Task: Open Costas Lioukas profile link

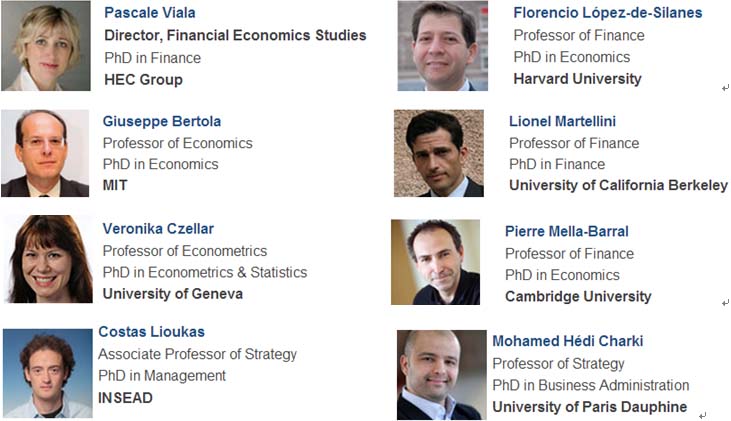Action: click(152, 332)
